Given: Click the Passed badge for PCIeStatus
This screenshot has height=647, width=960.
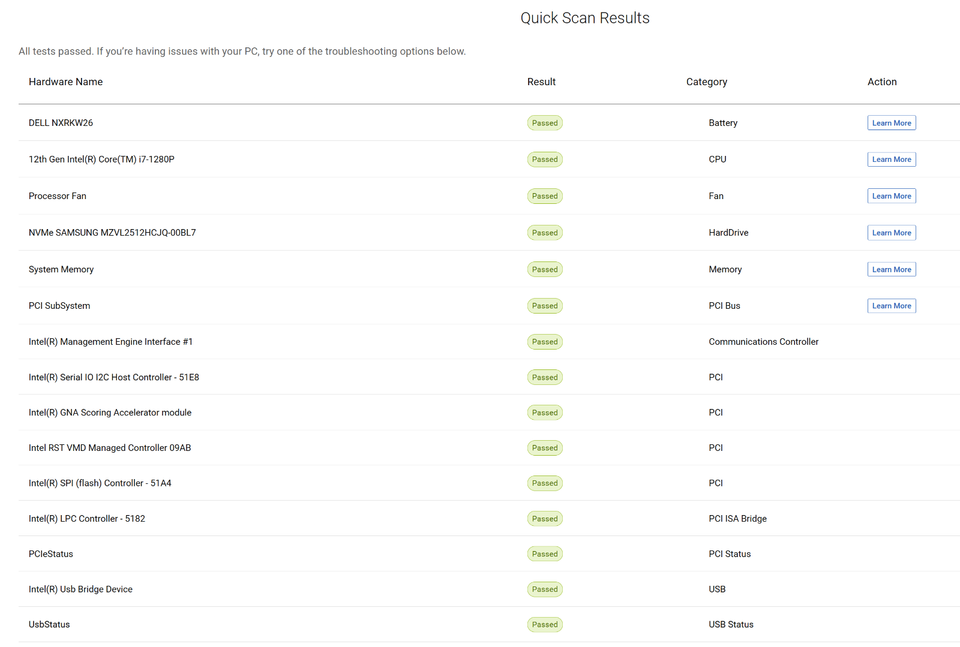Looking at the screenshot, I should pyautogui.click(x=545, y=554).
